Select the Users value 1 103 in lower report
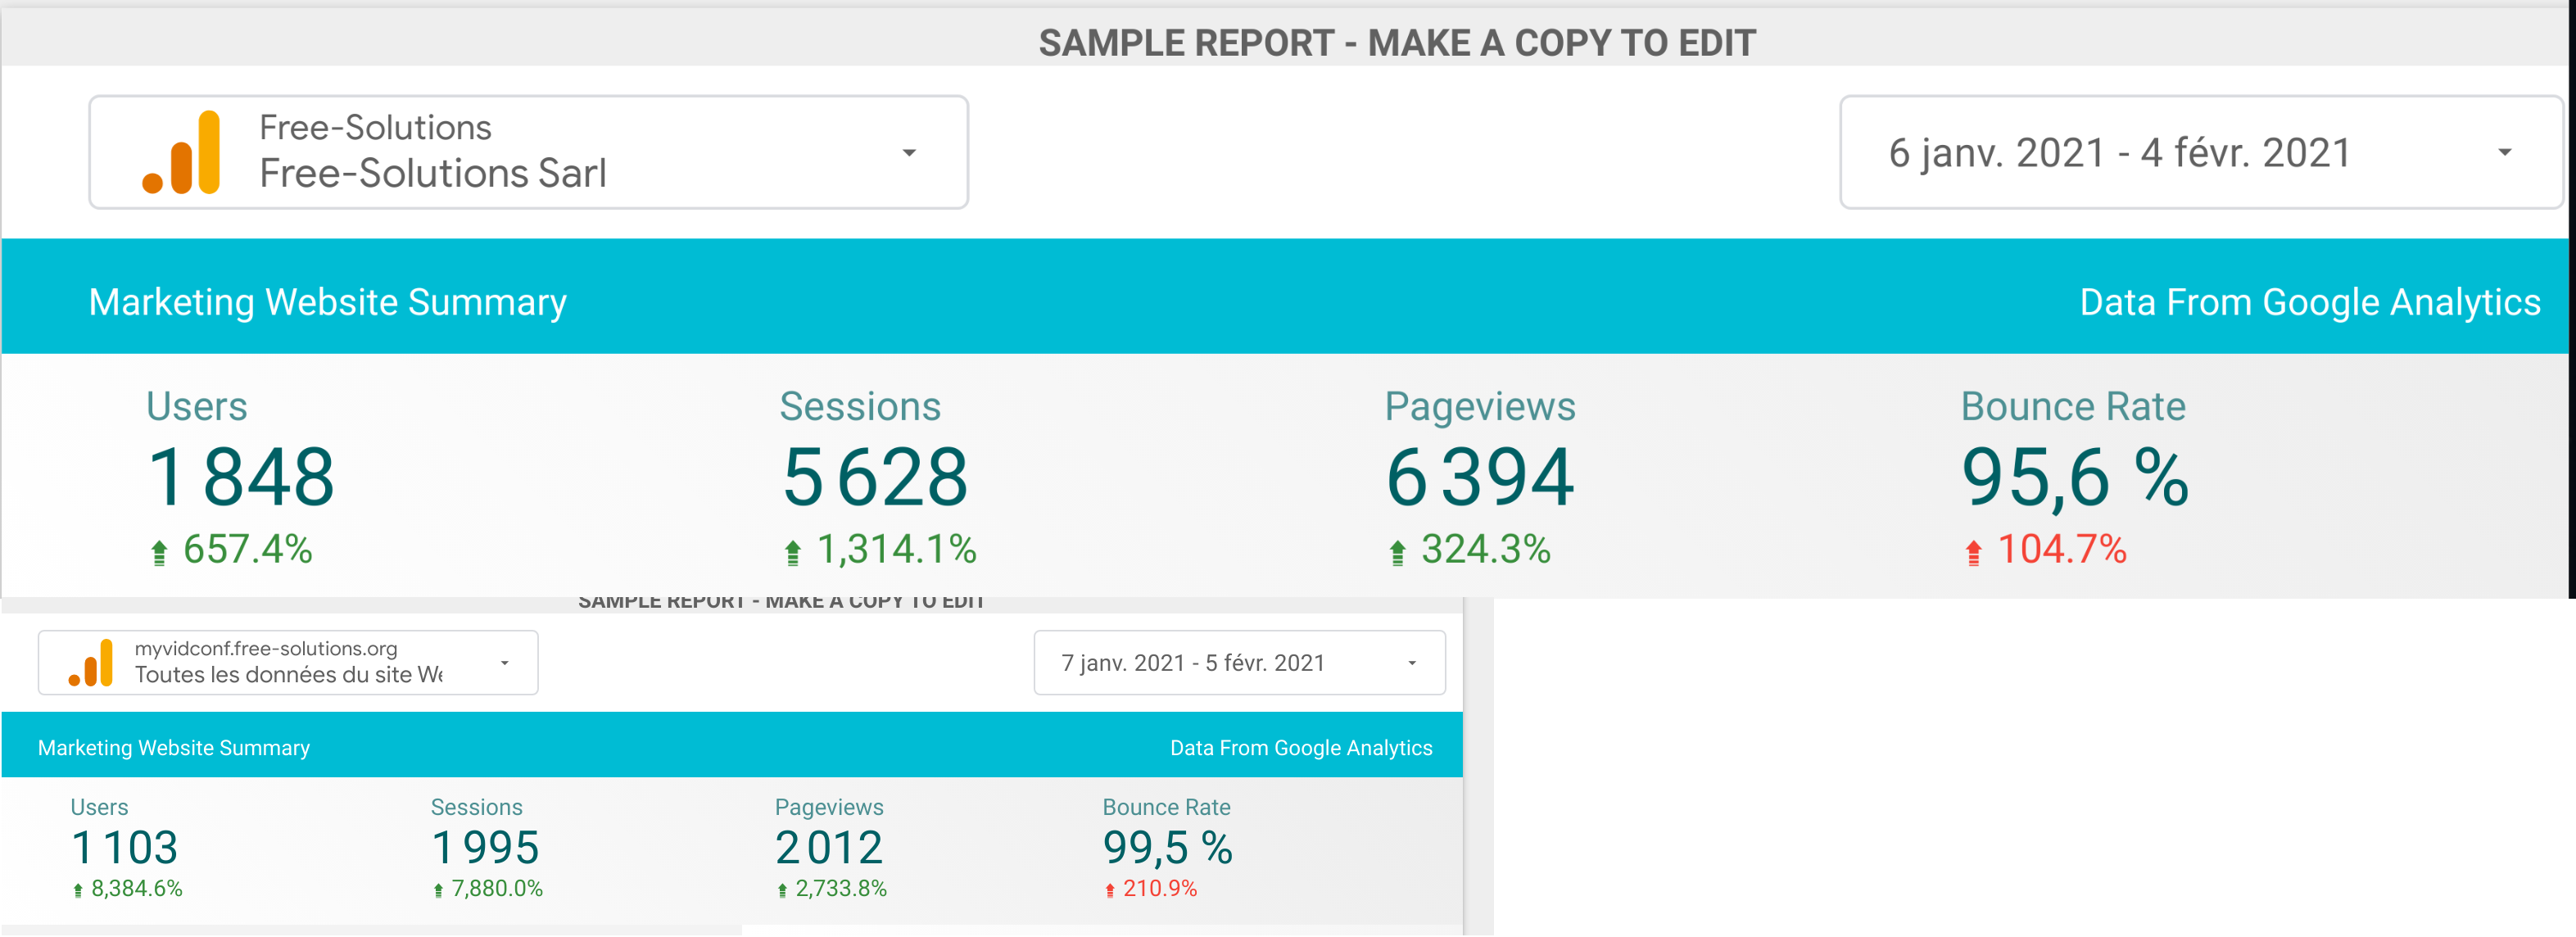Screen dimensions: 2576x937 (x=124, y=848)
